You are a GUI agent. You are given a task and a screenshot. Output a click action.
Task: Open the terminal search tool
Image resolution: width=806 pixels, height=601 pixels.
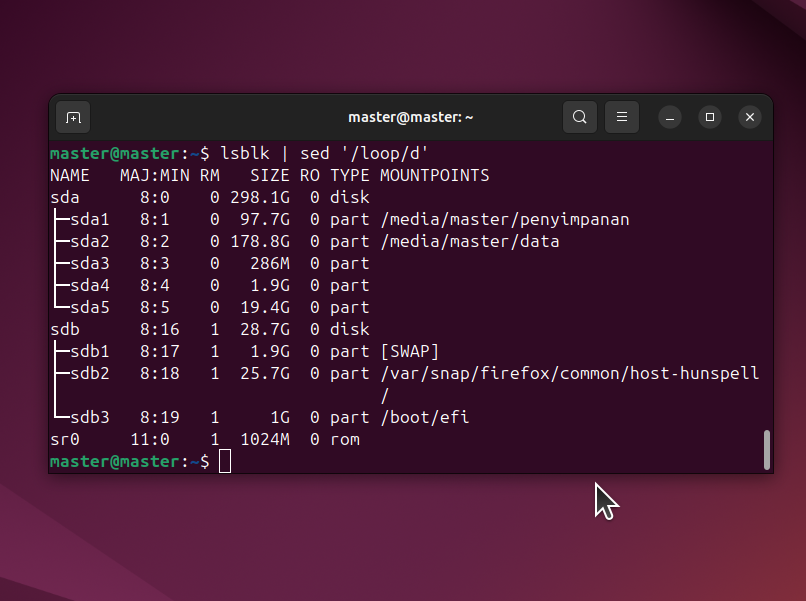tap(580, 118)
